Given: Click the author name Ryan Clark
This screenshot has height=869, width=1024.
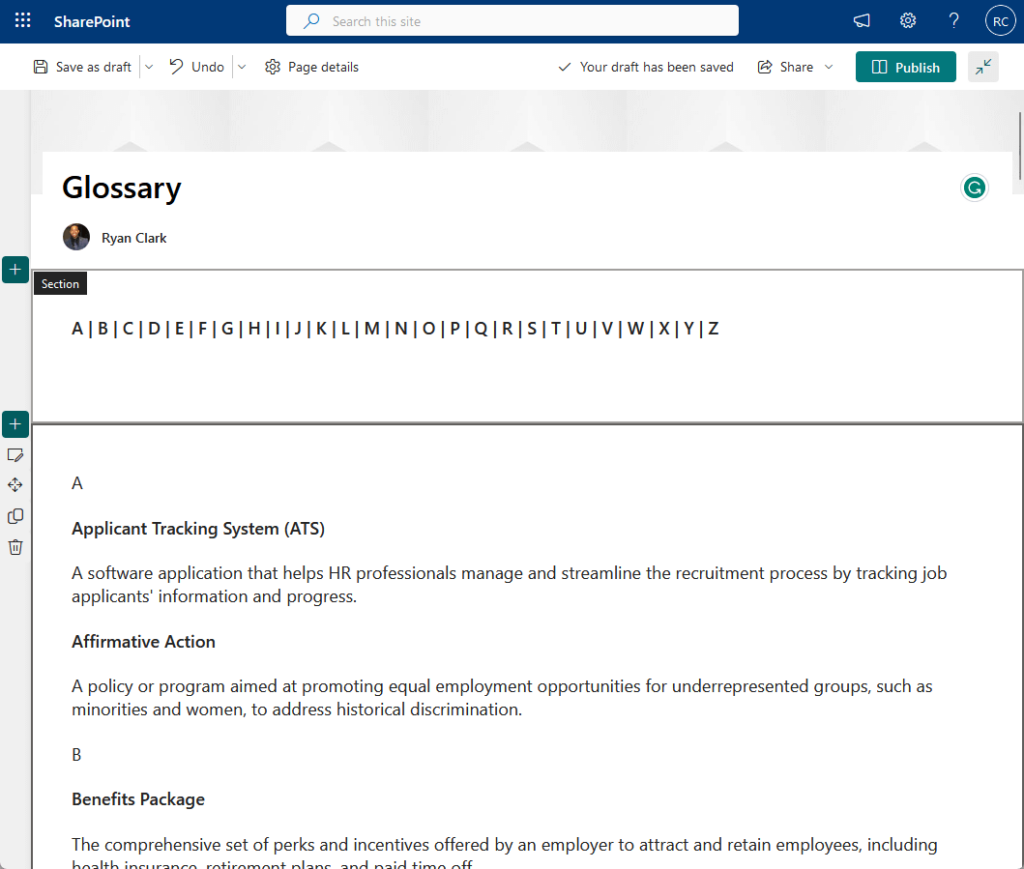Looking at the screenshot, I should pyautogui.click(x=134, y=238).
